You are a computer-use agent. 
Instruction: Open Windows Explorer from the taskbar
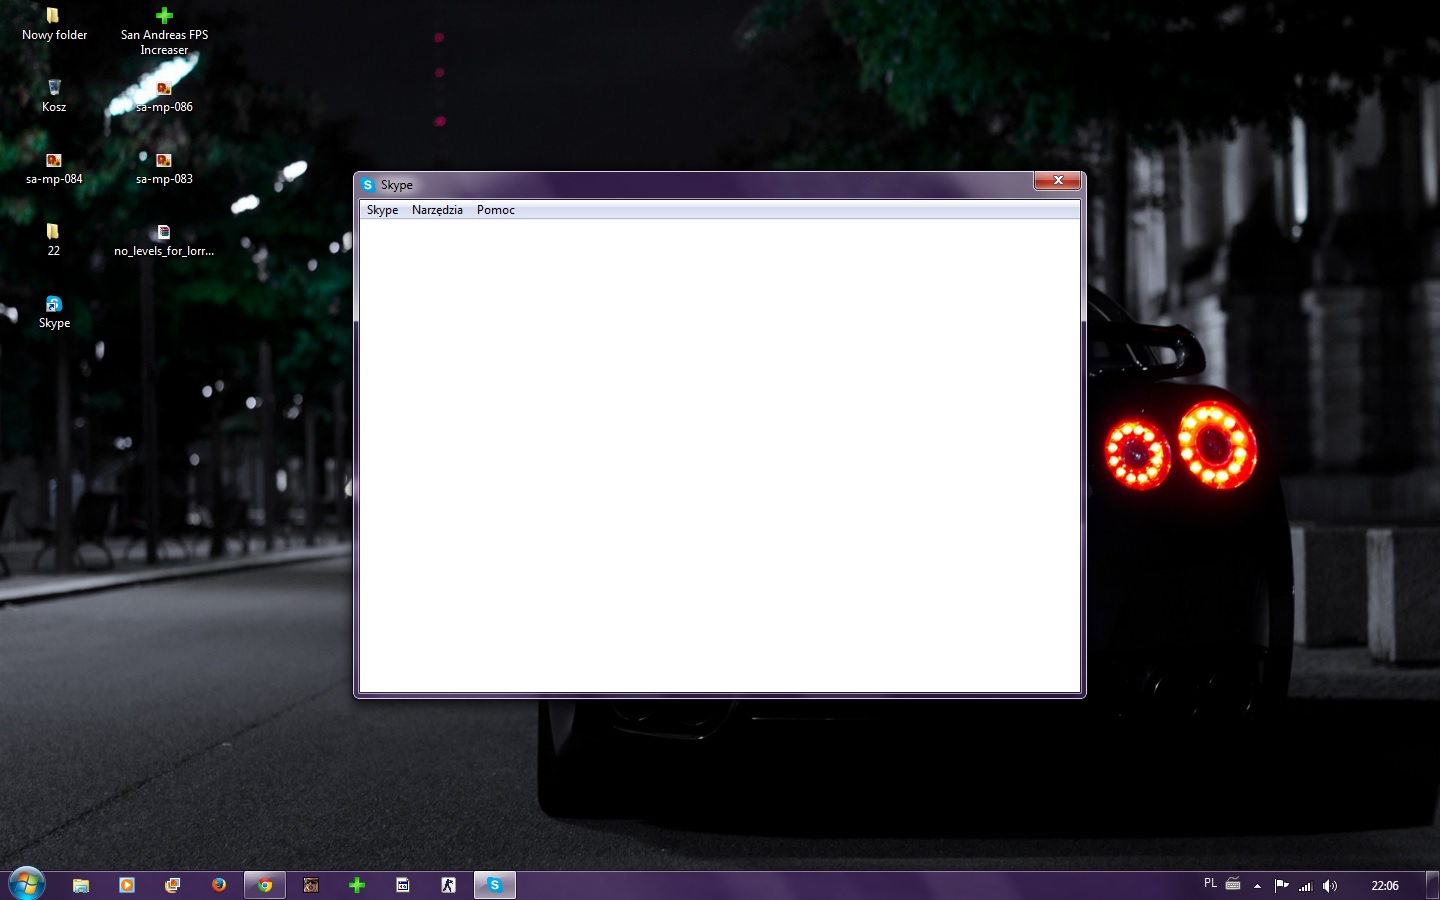(81, 885)
